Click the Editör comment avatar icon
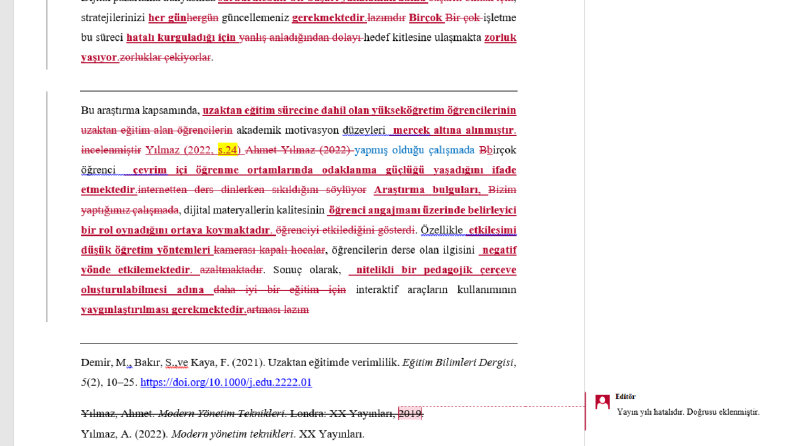The image size is (793, 446). (x=602, y=402)
